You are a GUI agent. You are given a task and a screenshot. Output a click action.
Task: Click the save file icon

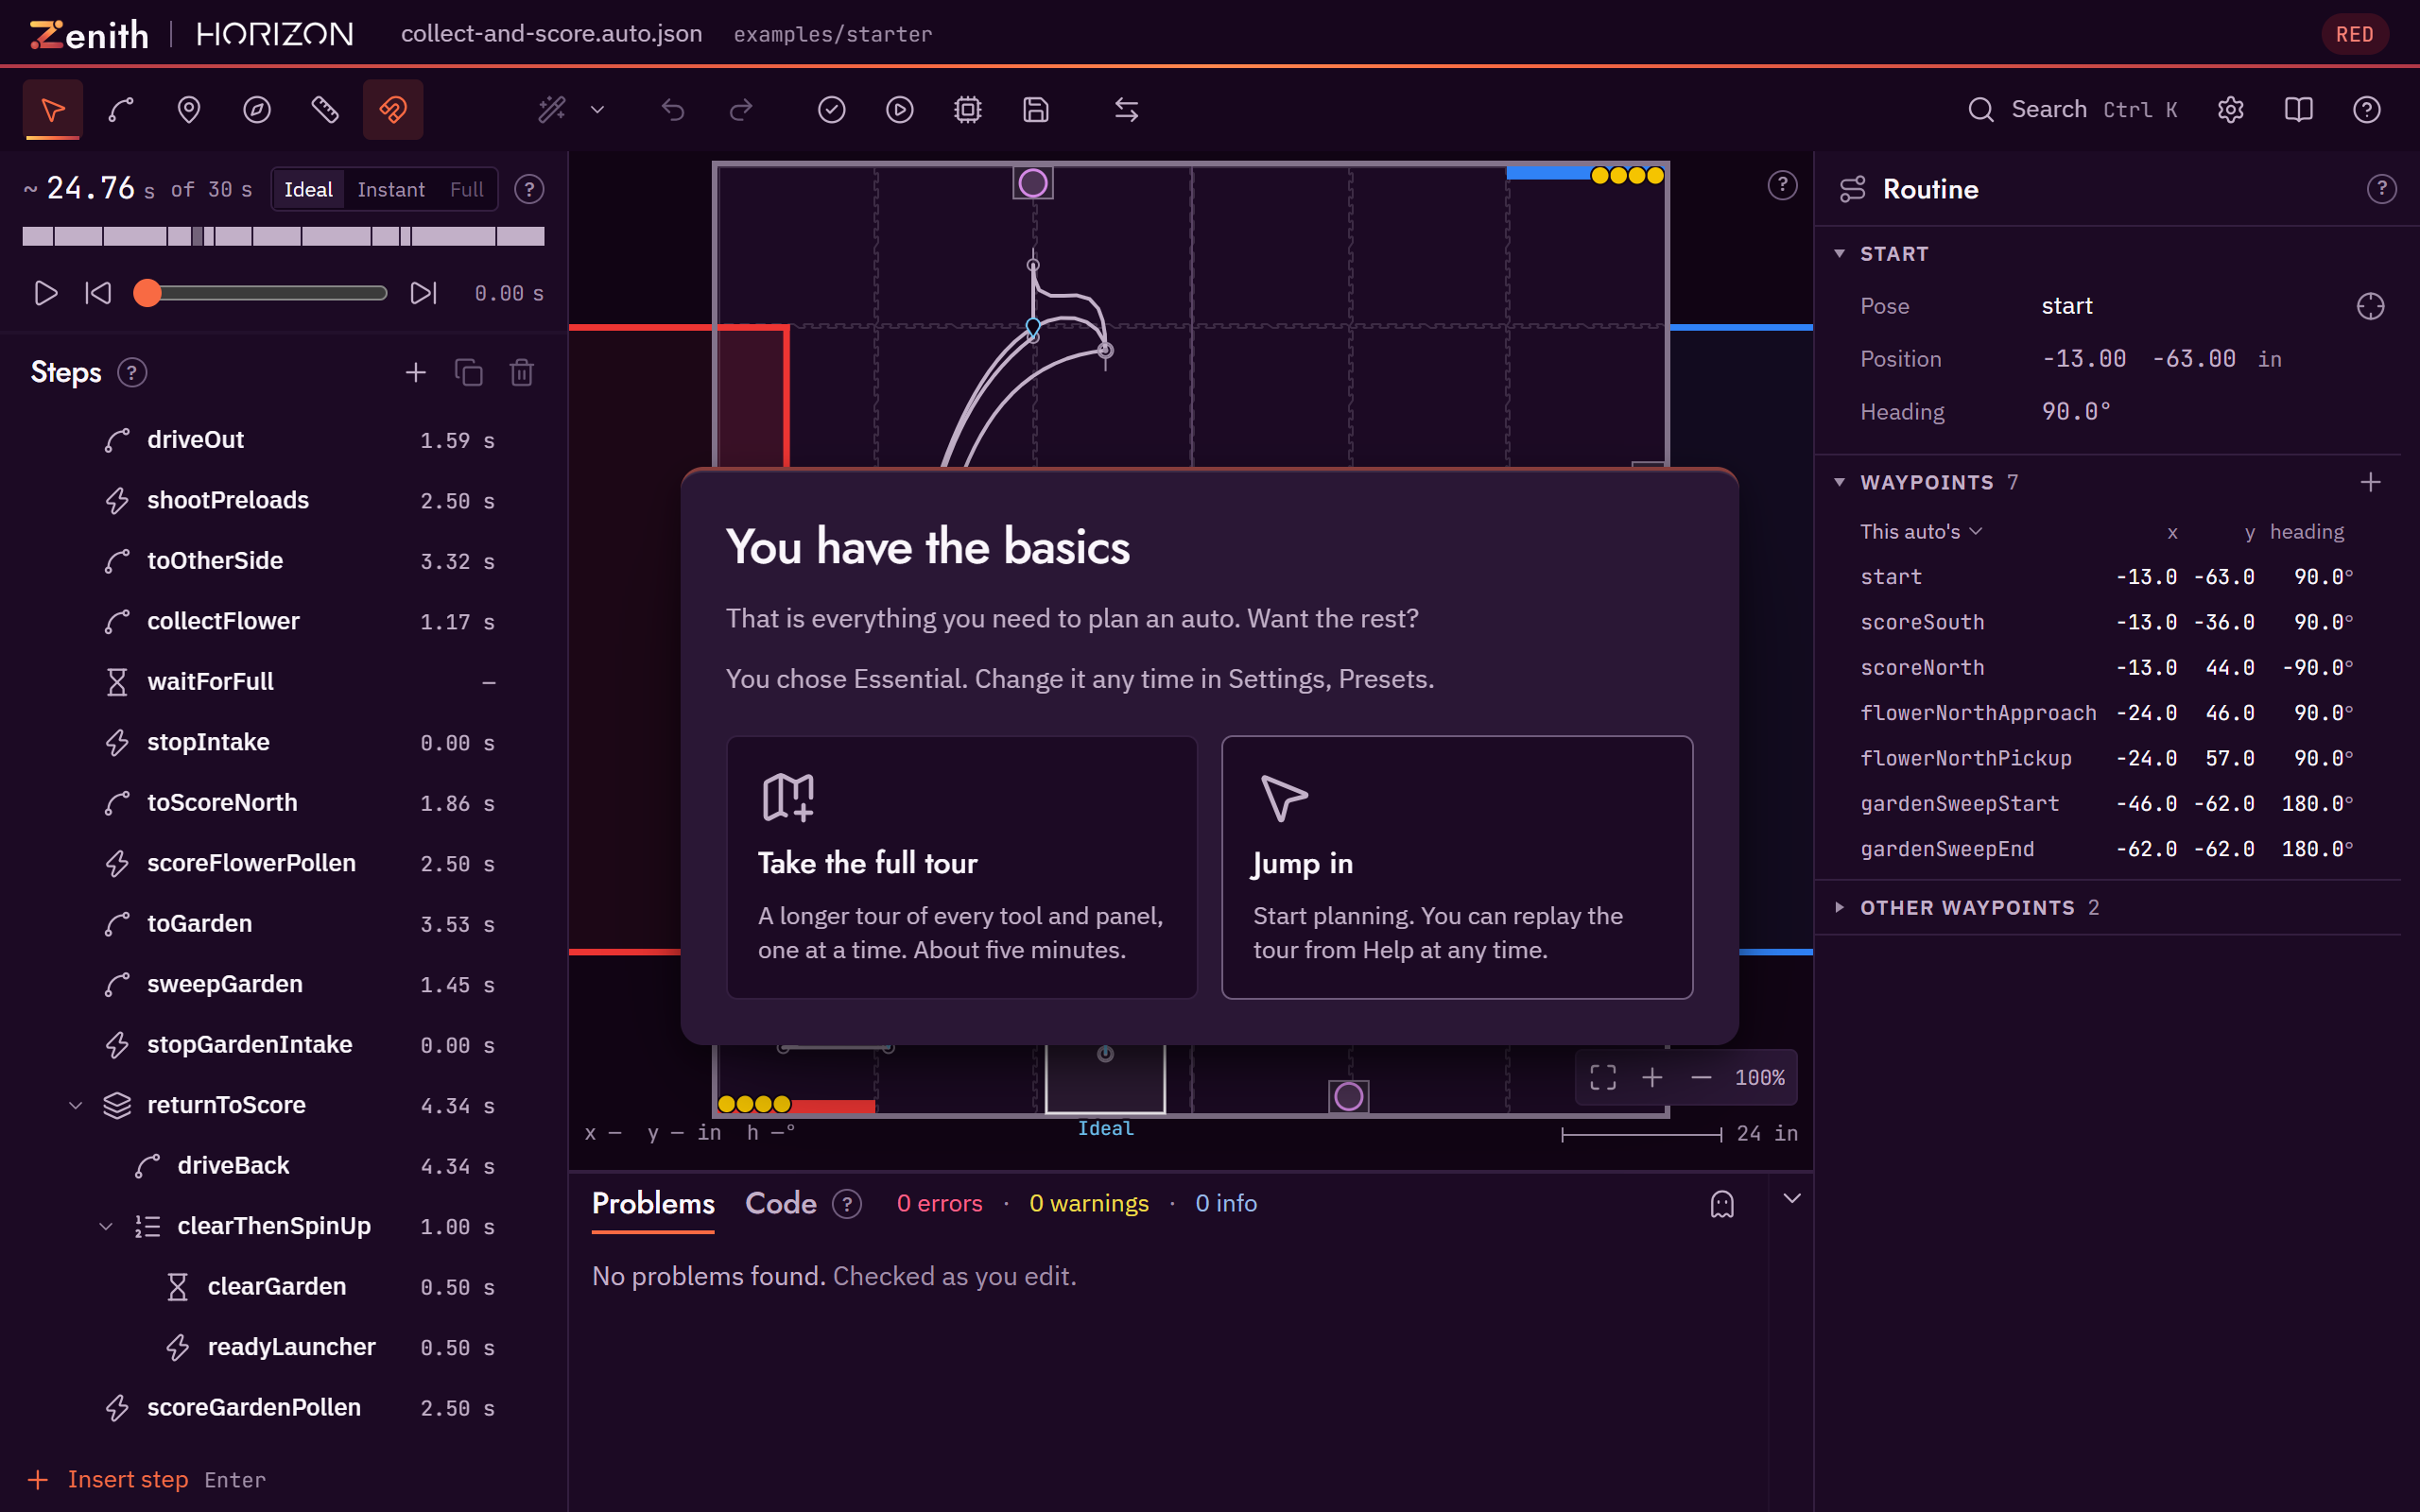pos(1036,110)
